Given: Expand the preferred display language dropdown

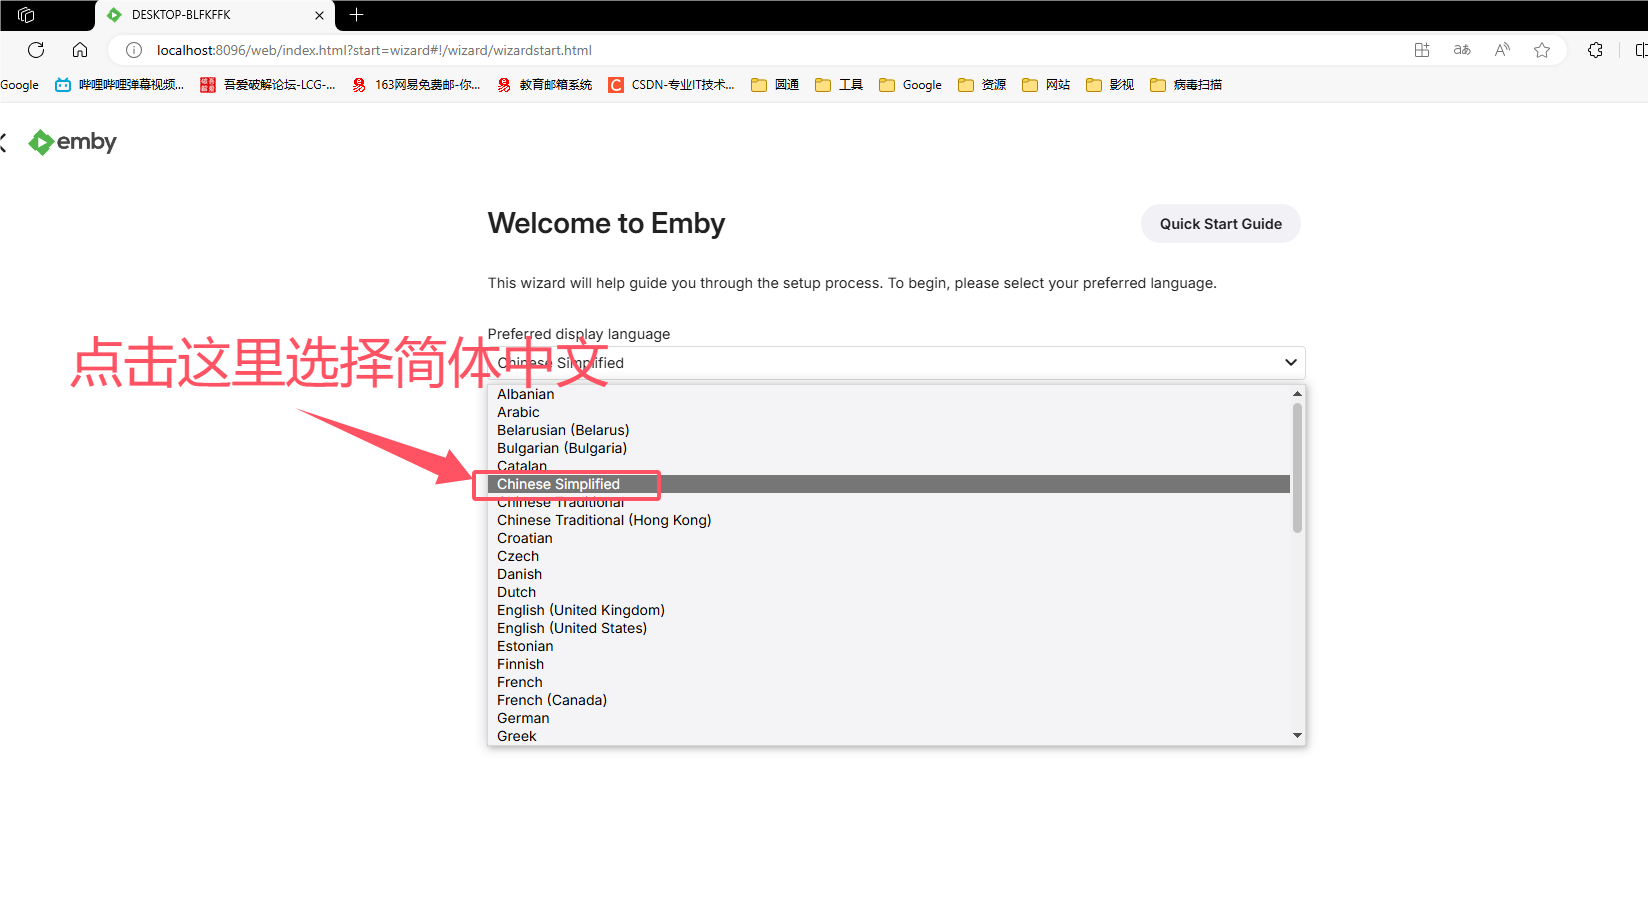Looking at the screenshot, I should 896,363.
